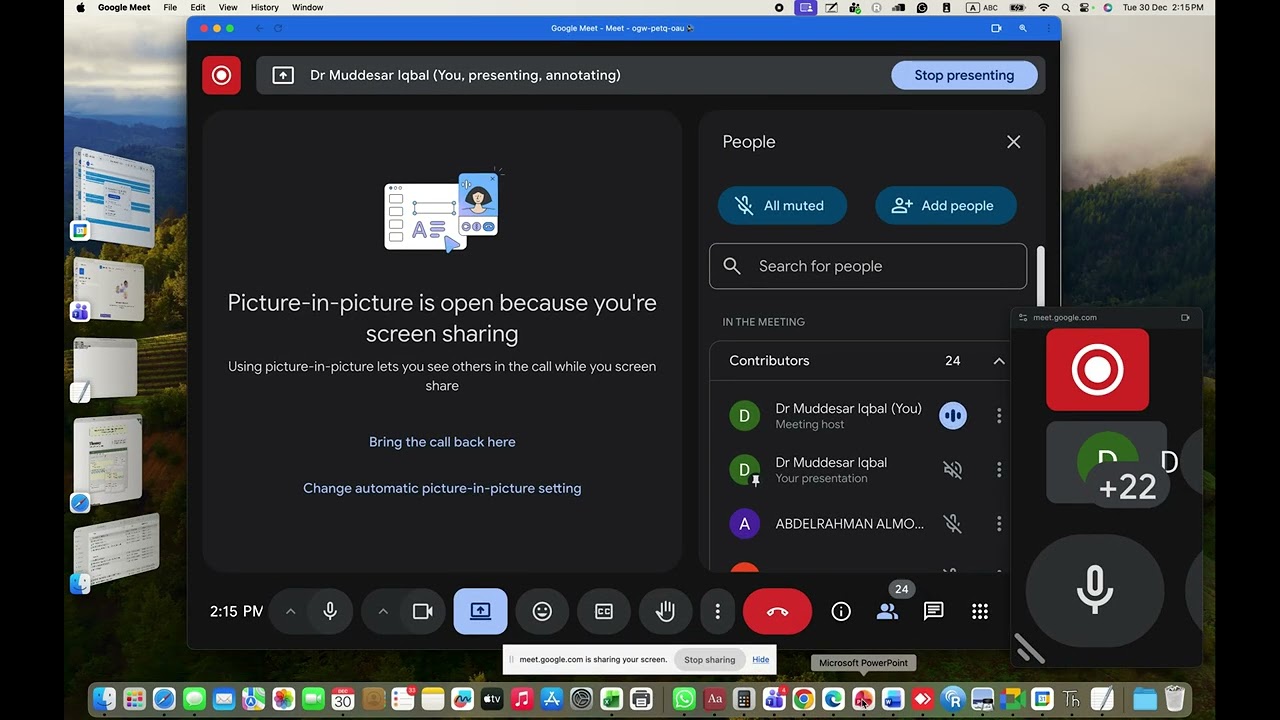This screenshot has height=720, width=1280.
Task: Click the red recording indicator icon in Meet
Action: [x=221, y=75]
